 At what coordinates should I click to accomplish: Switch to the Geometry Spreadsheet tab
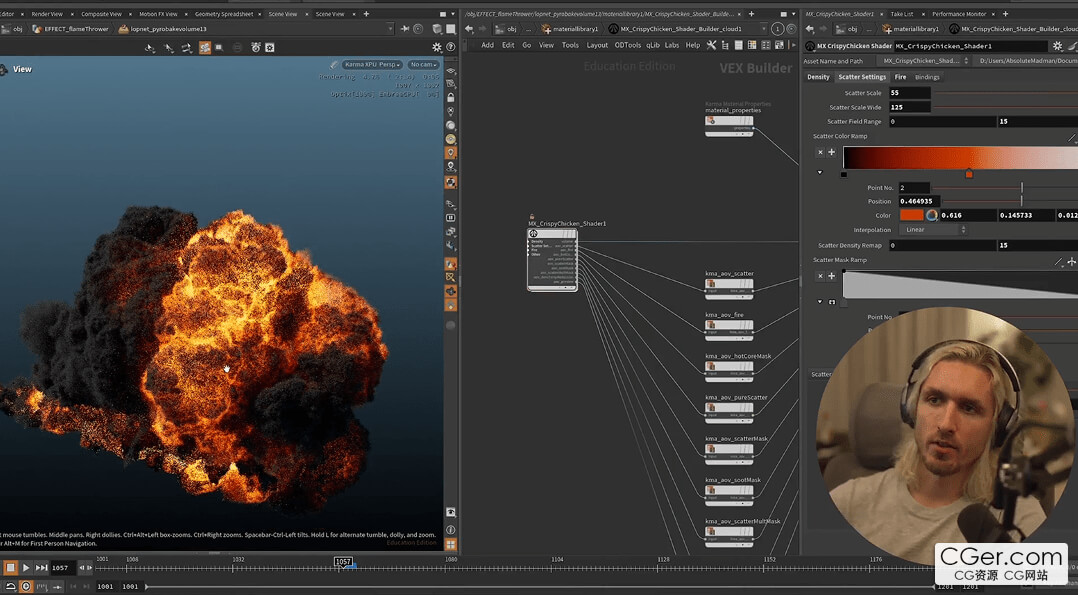(224, 14)
